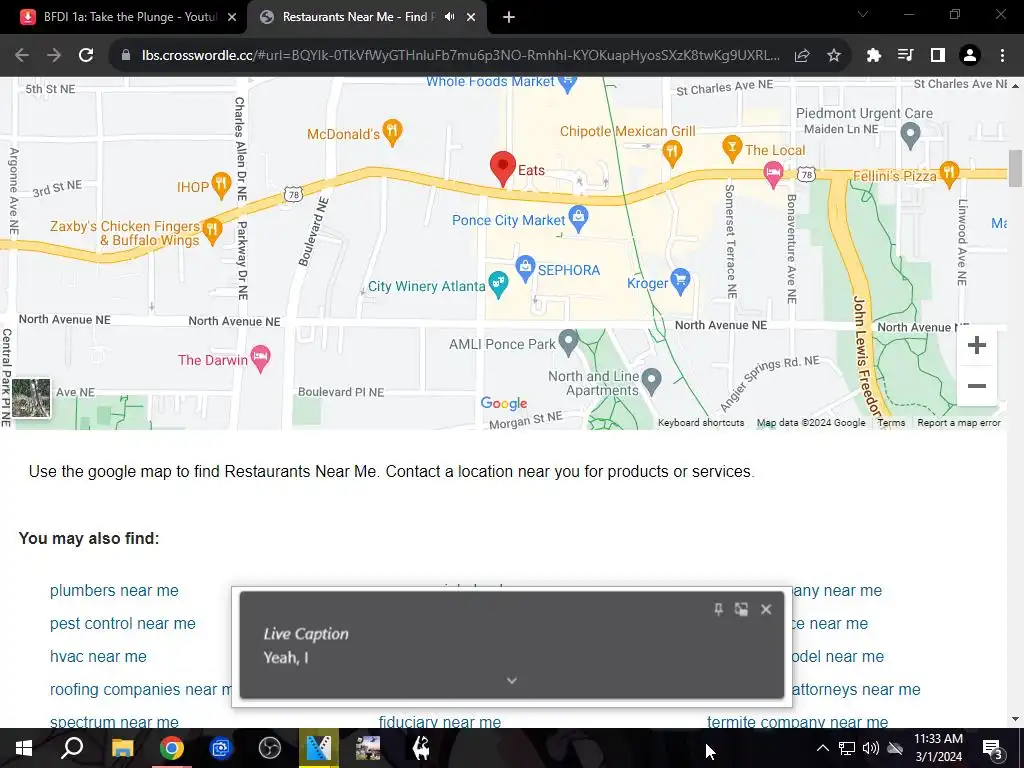Open Windows Start menu
1024x768 pixels.
(x=24, y=748)
